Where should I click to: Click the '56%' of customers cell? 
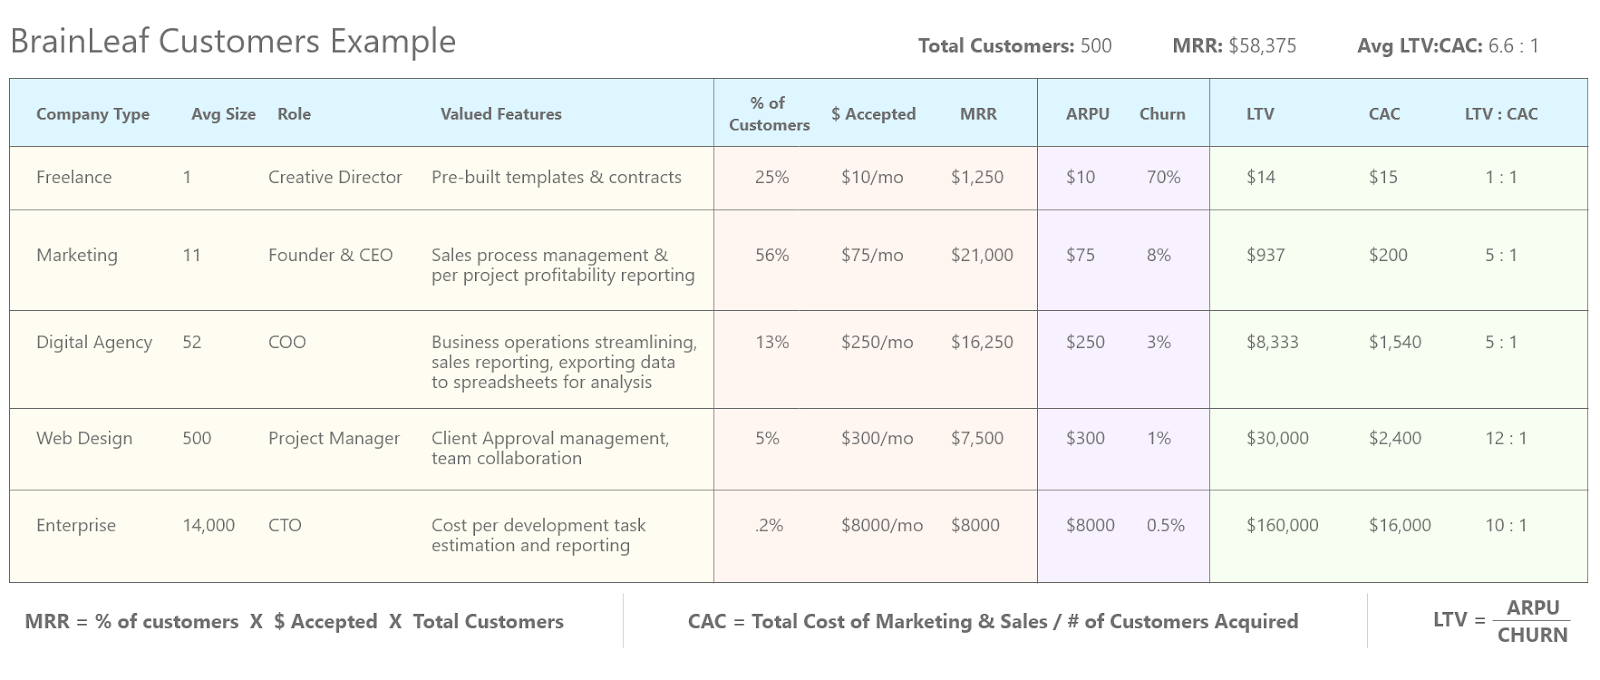point(772,255)
